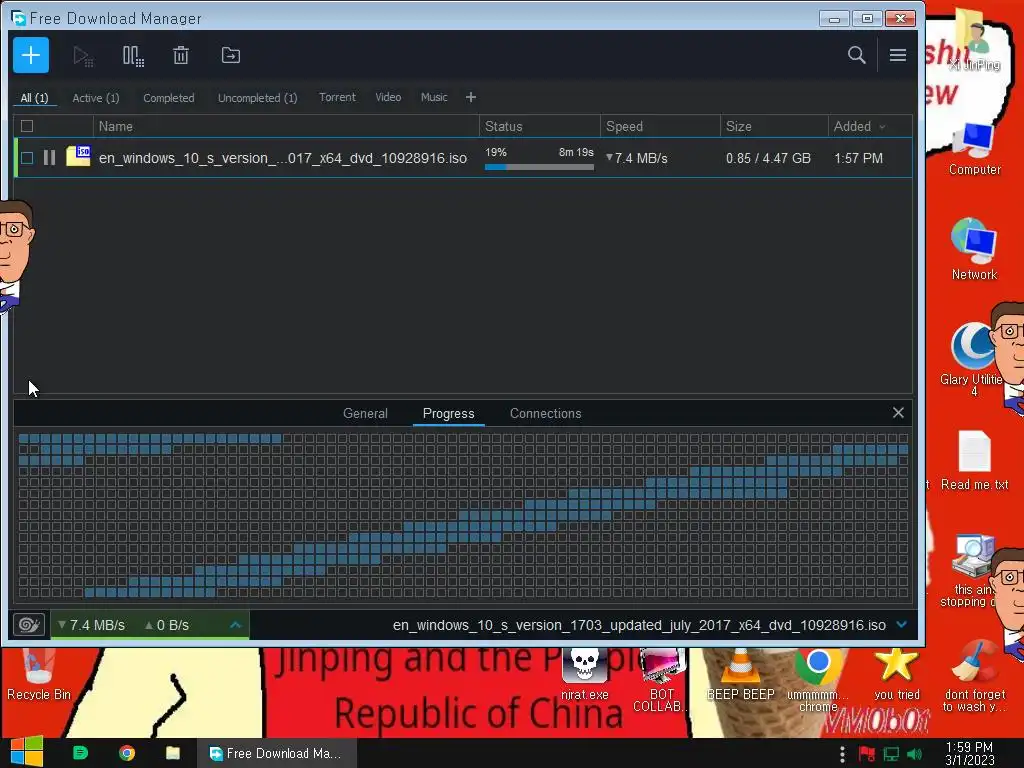Show hidden tray icons overflow dots
This screenshot has width=1024, height=768.
coord(842,754)
